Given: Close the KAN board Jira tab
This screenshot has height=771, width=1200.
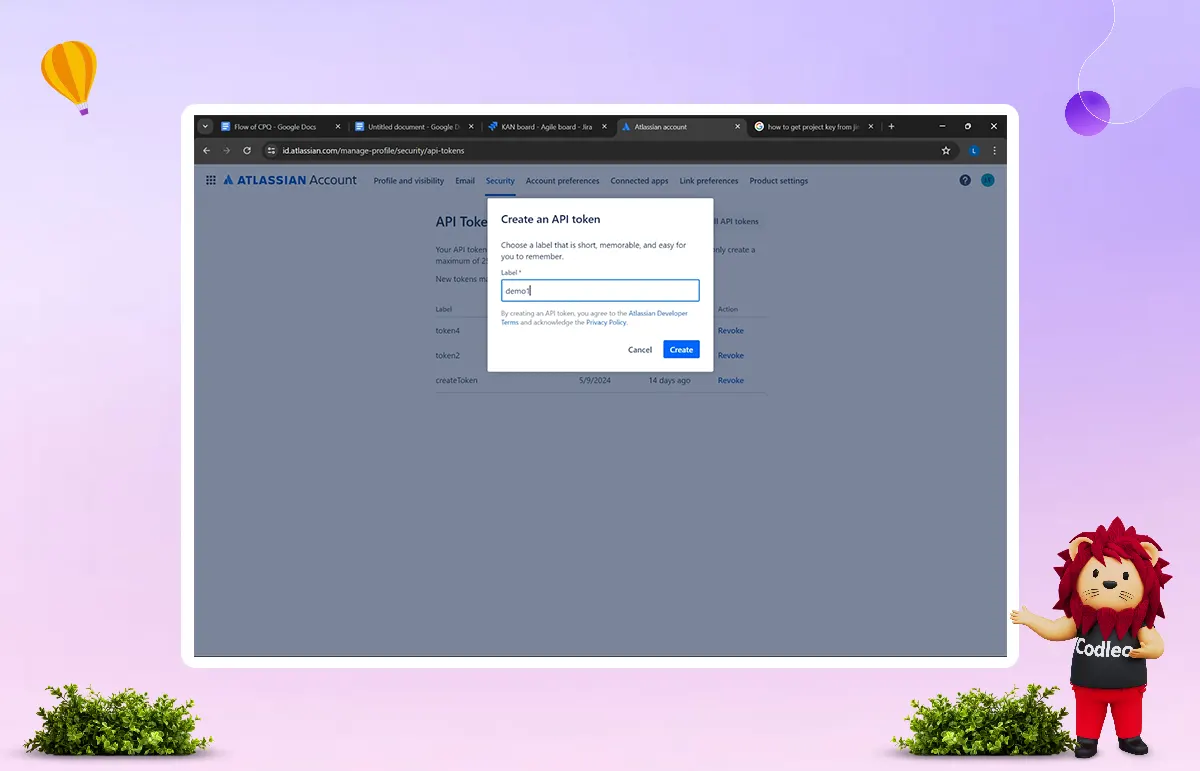Looking at the screenshot, I should (604, 127).
